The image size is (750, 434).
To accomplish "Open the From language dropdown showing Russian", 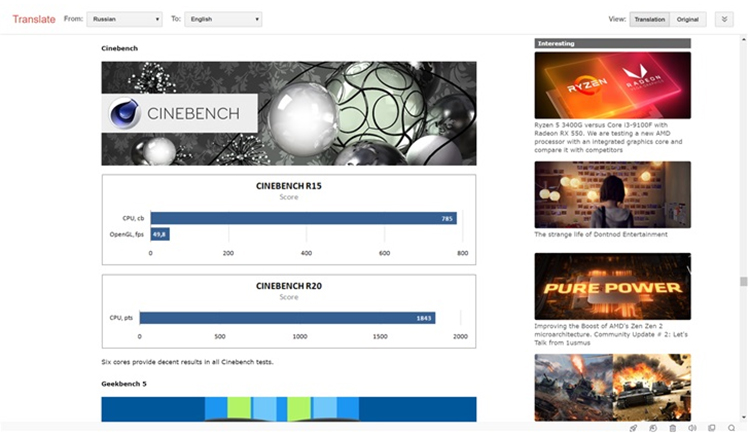I will (124, 19).
